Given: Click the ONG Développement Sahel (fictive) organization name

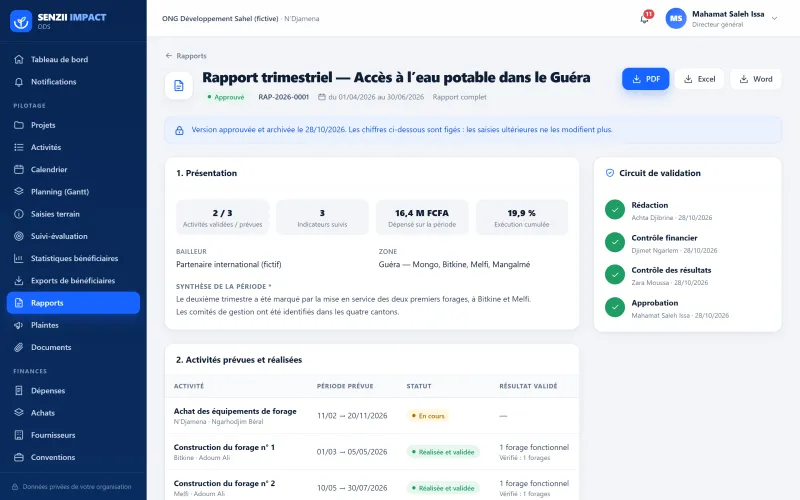Looking at the screenshot, I should coord(220,18).
